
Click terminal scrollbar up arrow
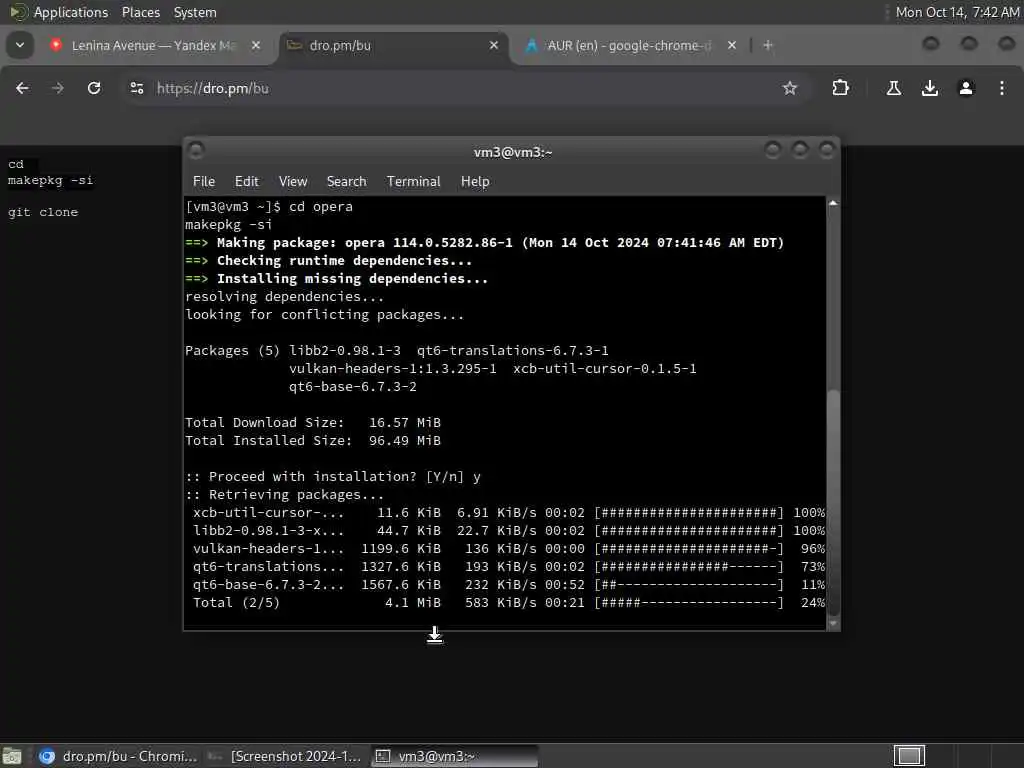833,203
